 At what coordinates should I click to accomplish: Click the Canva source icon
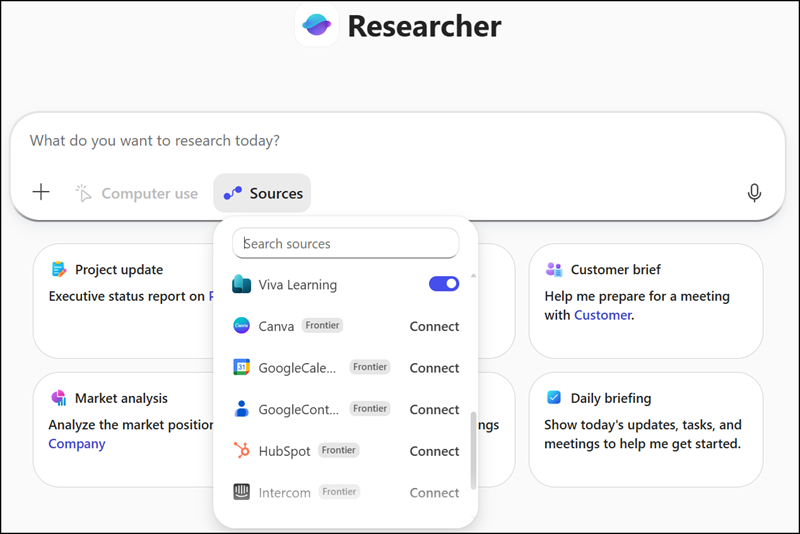pos(241,326)
